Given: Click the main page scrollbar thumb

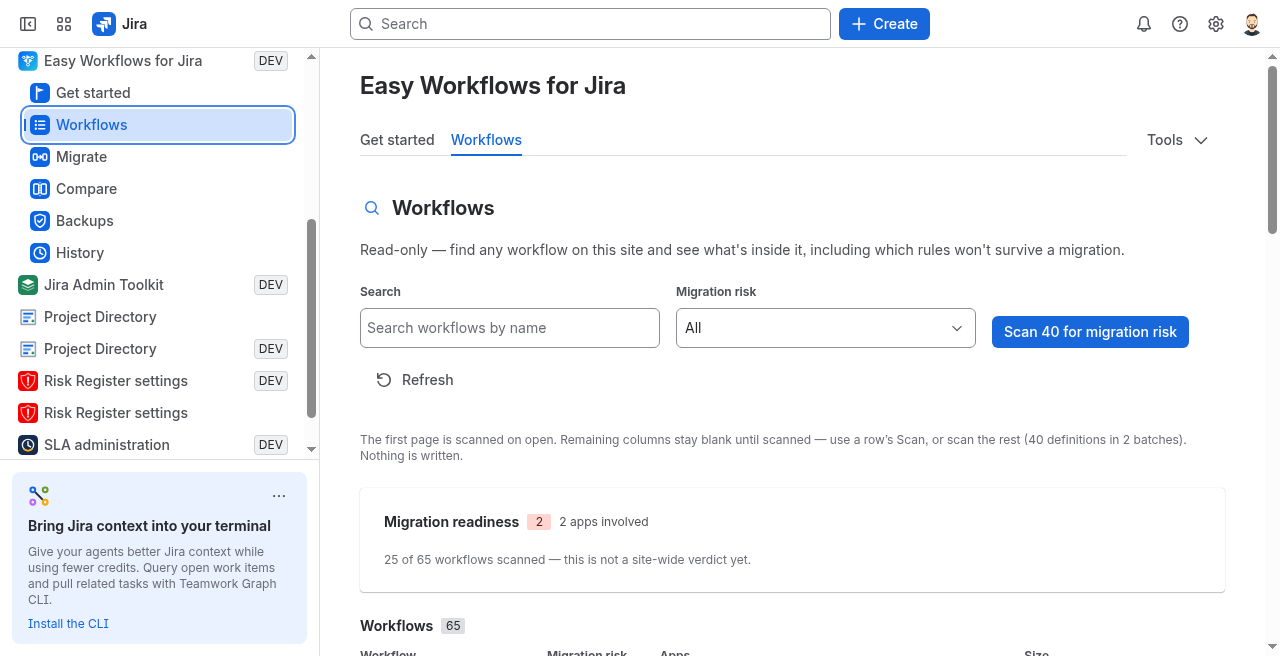Looking at the screenshot, I should (x=1272, y=150).
